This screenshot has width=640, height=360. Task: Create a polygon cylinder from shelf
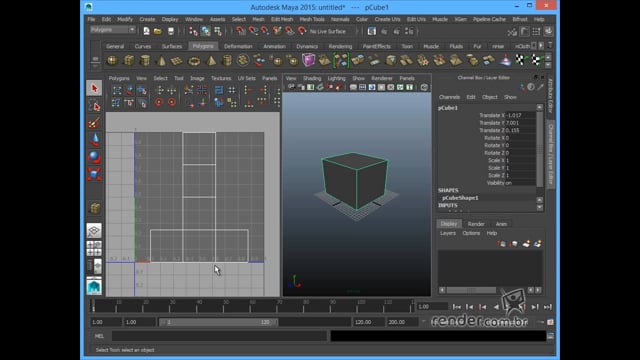[x=145, y=61]
